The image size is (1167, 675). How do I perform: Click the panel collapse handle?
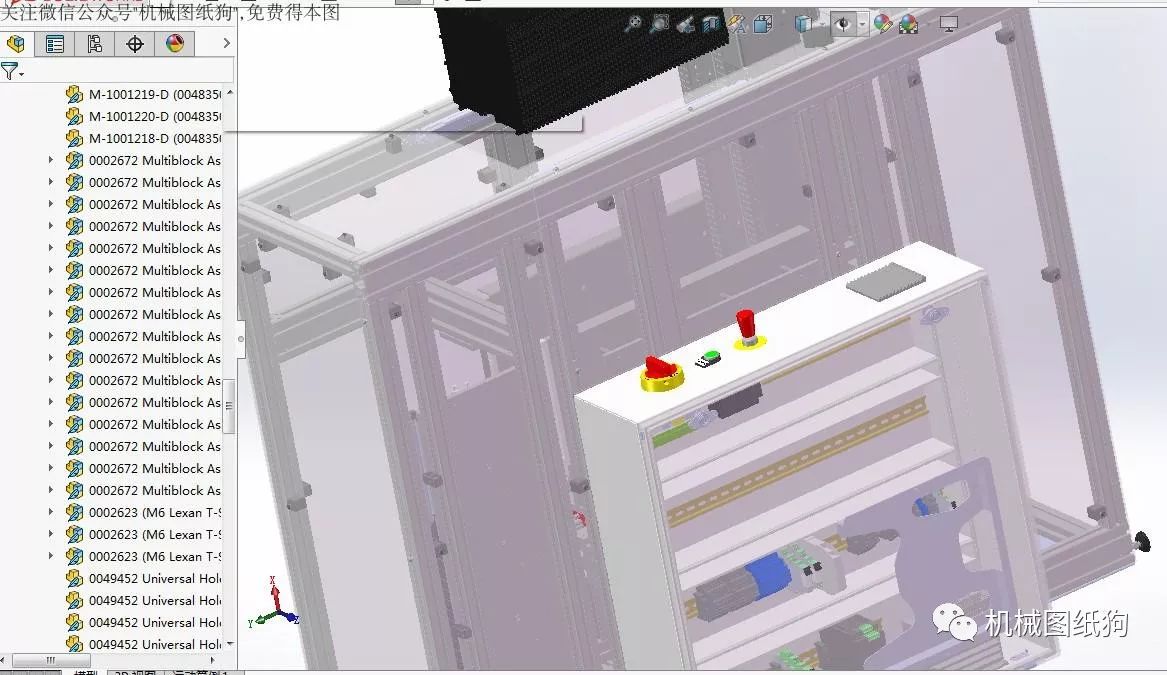click(x=240, y=339)
